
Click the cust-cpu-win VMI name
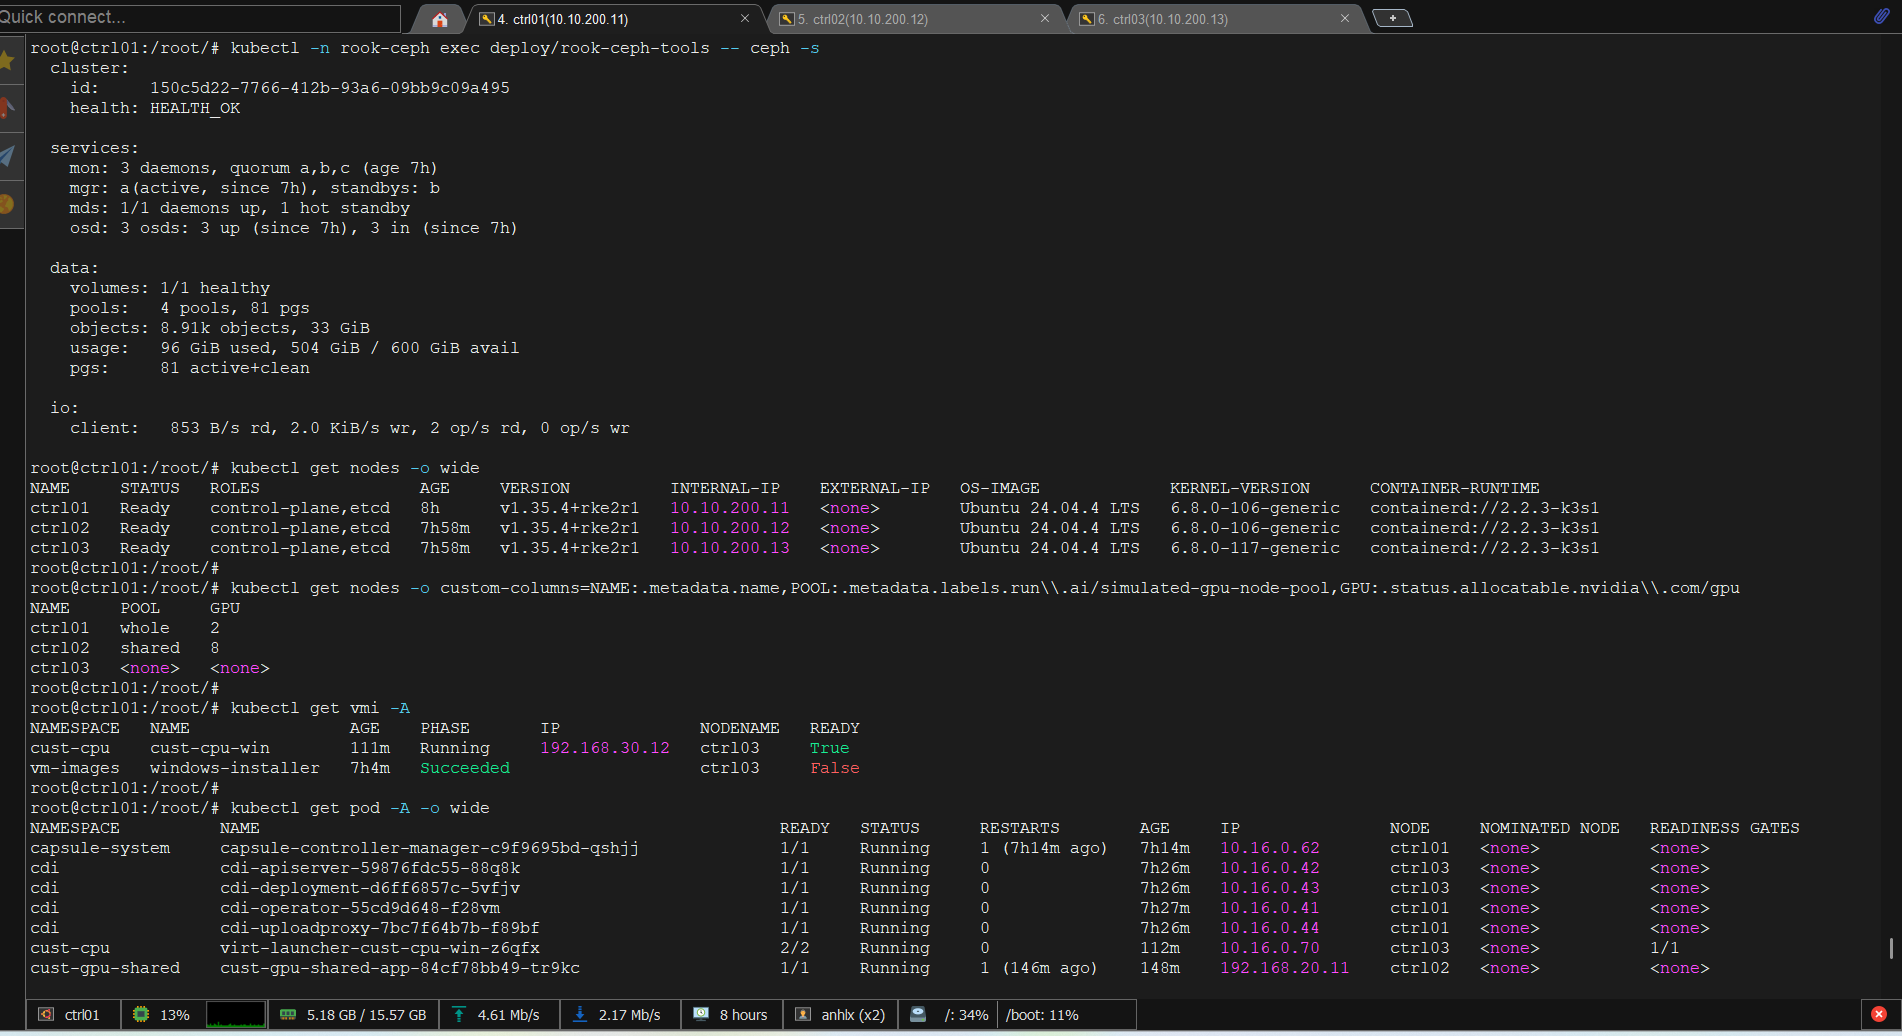point(210,748)
